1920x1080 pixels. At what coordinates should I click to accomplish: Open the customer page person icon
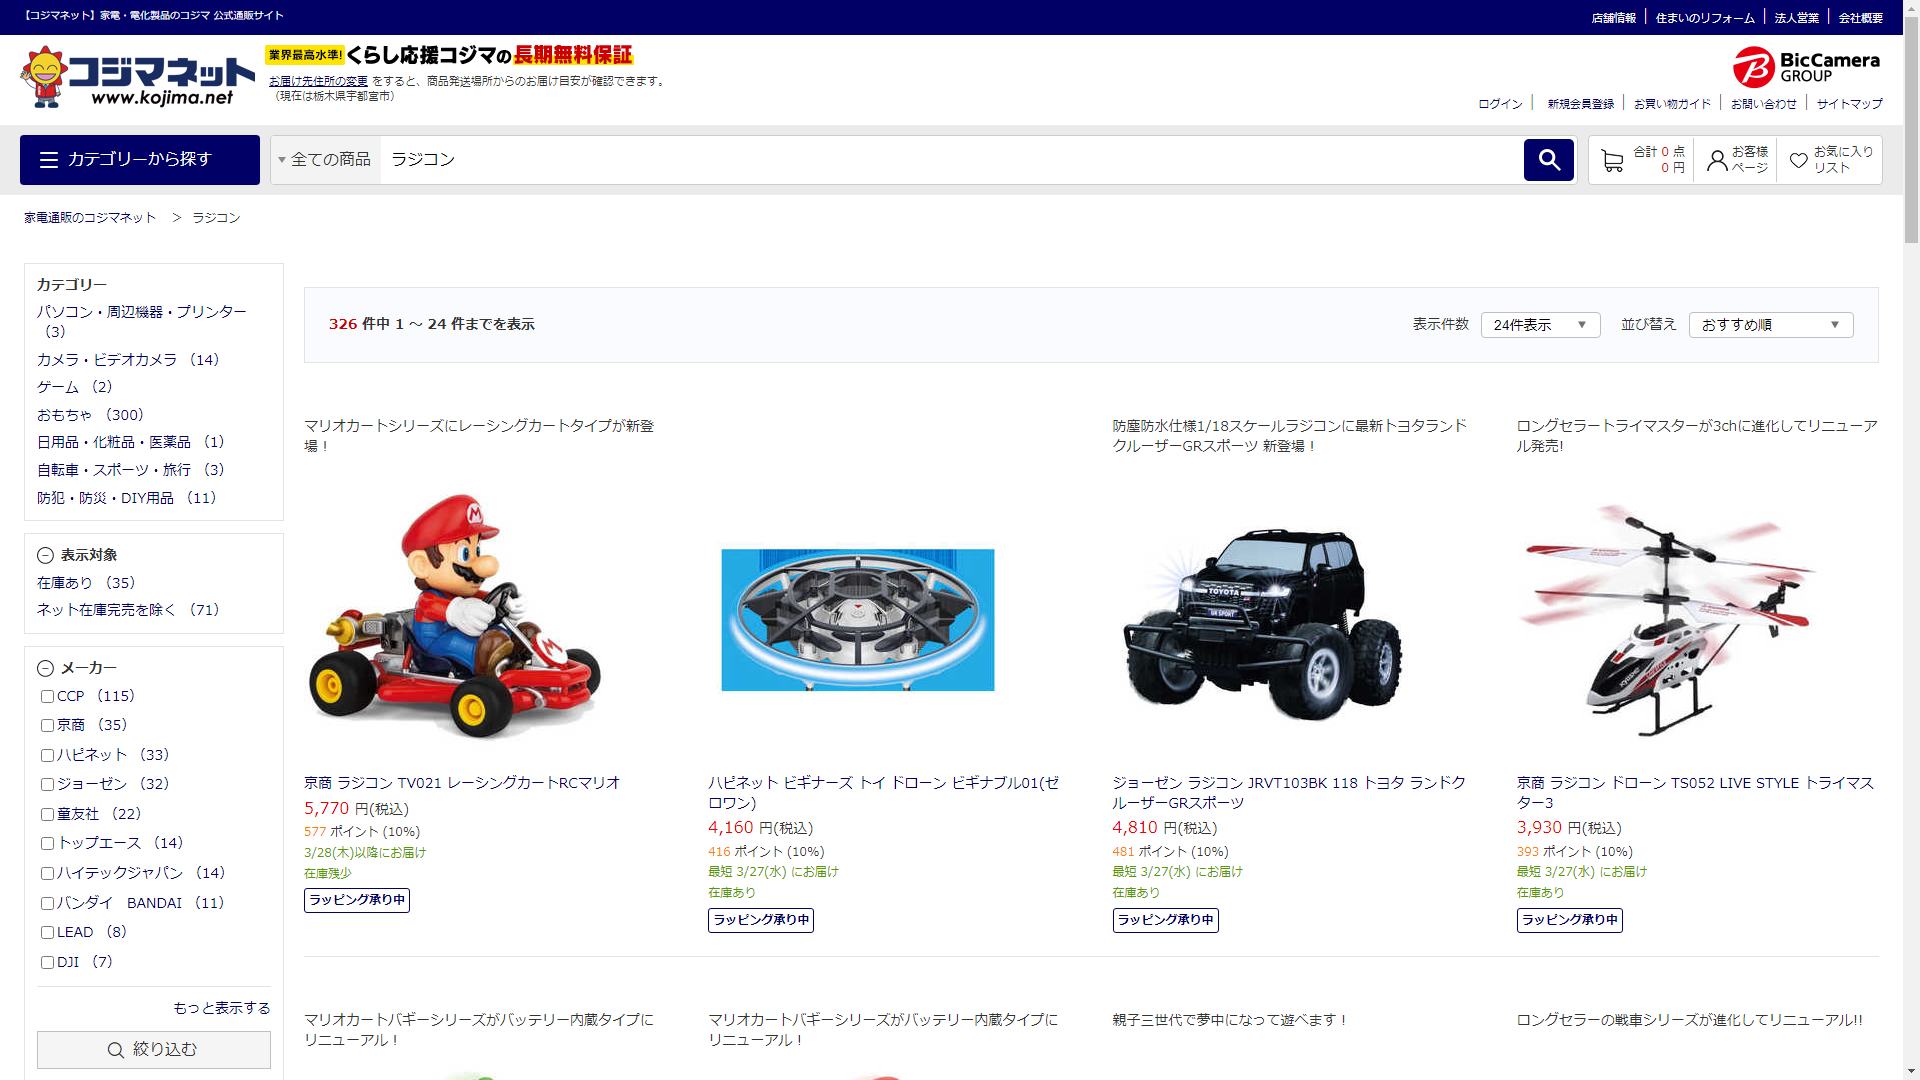pyautogui.click(x=1717, y=161)
